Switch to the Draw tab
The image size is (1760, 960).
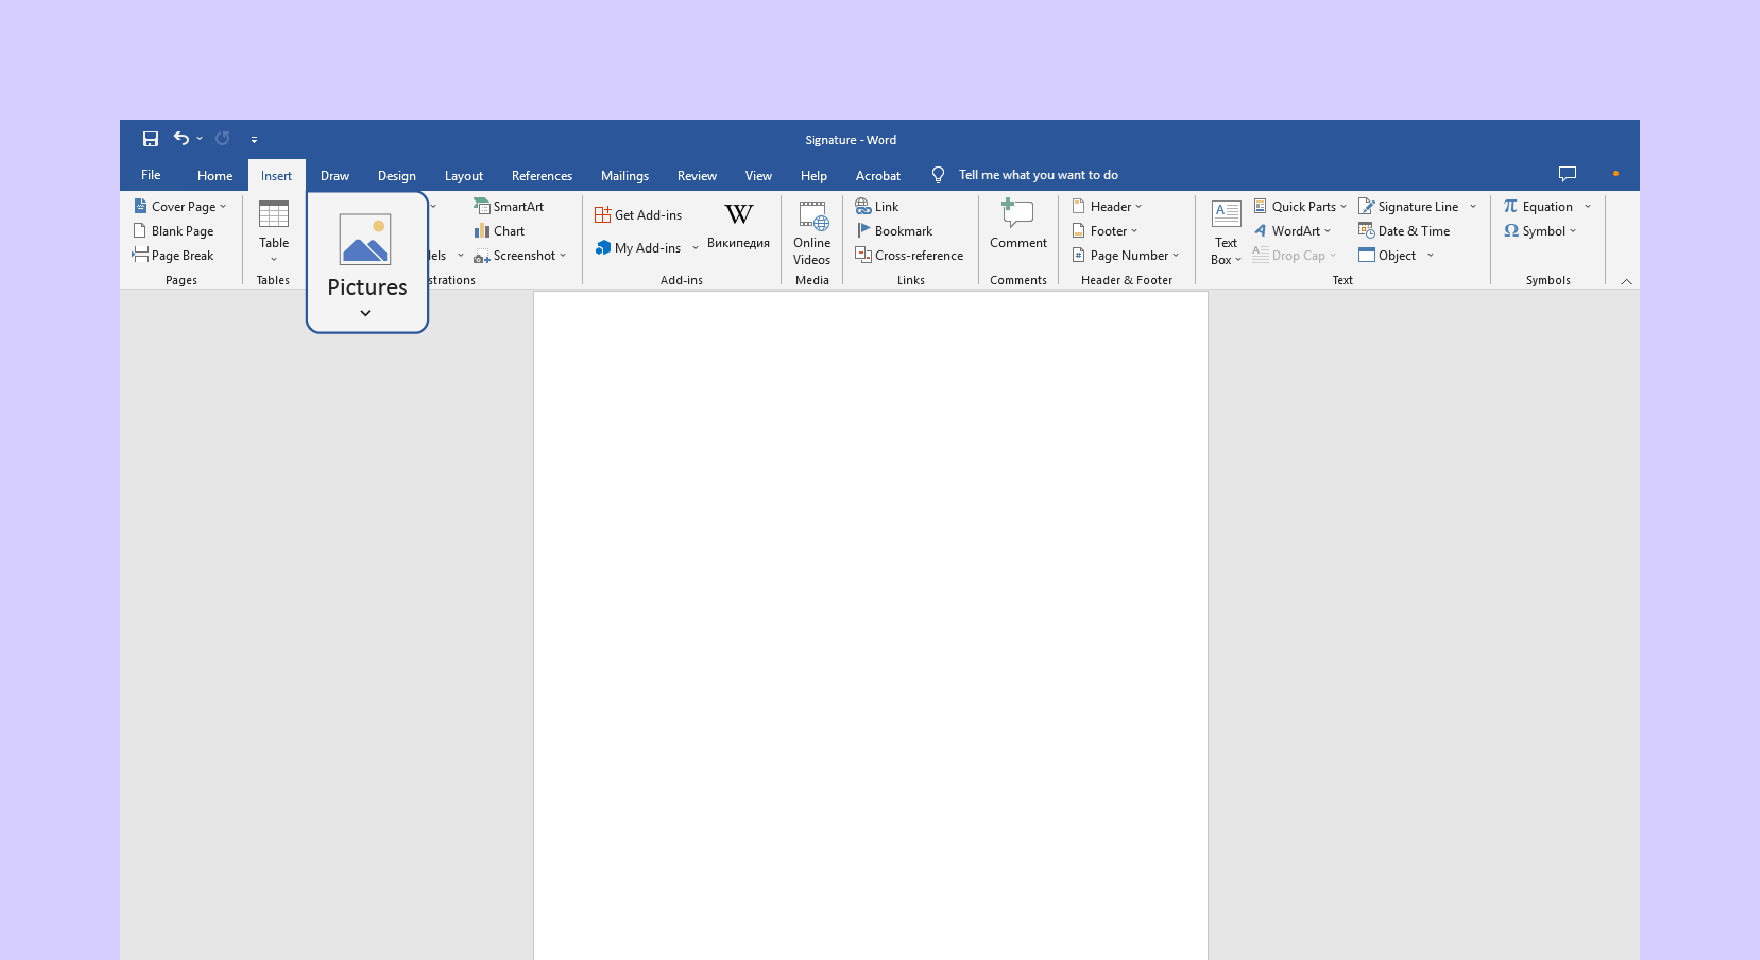pos(335,176)
